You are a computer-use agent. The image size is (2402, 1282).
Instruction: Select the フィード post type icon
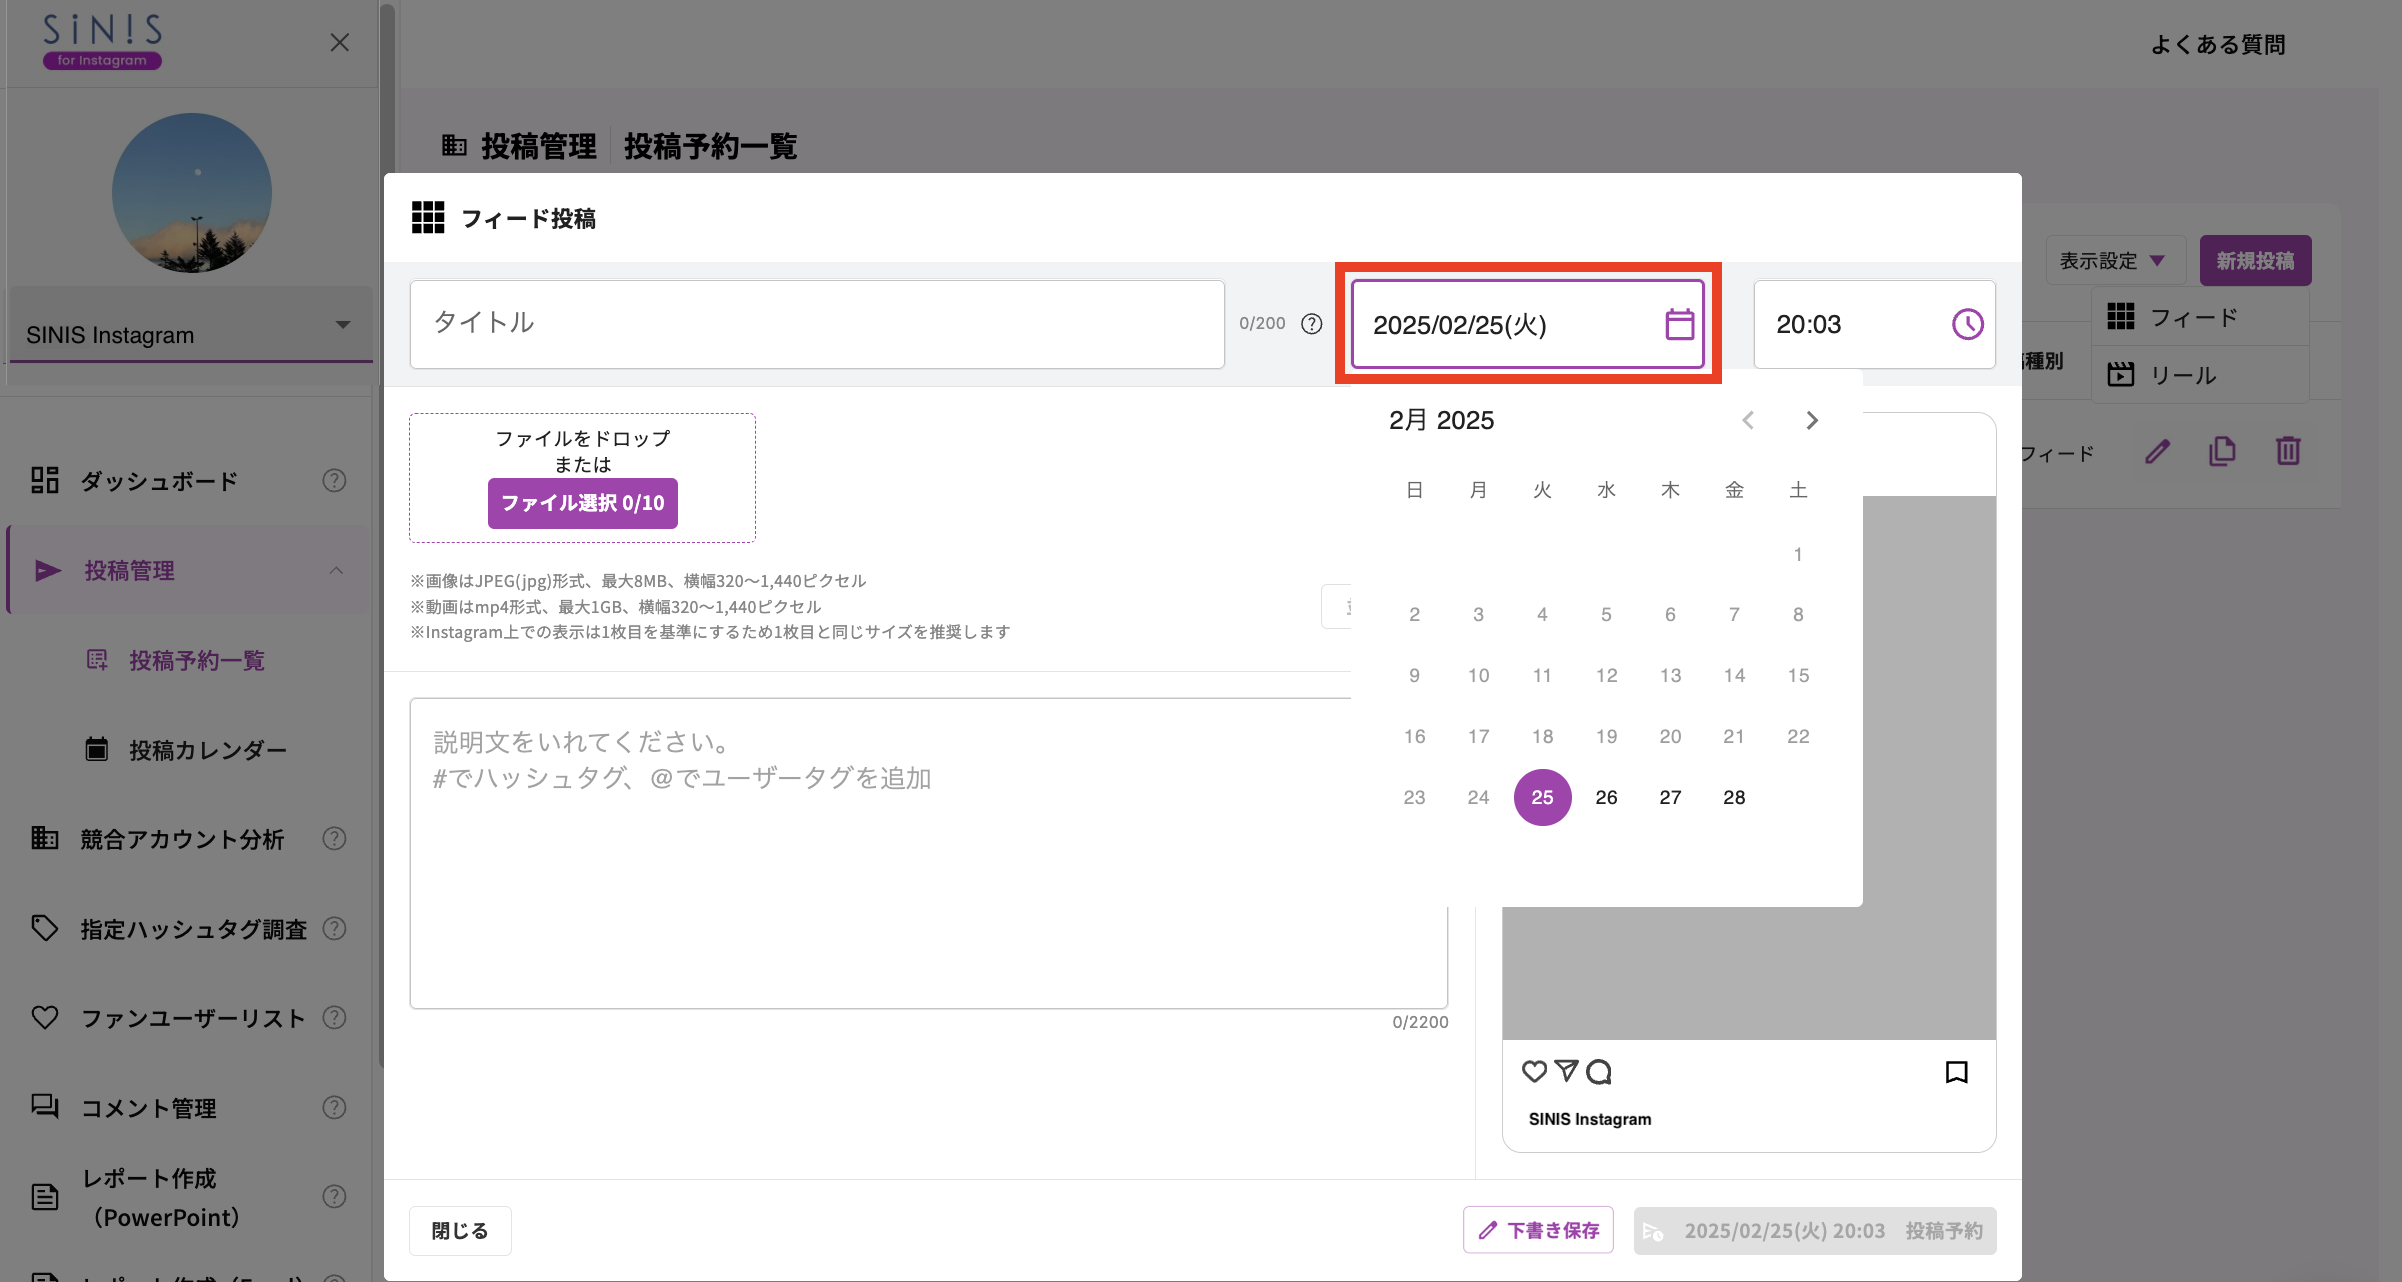[2122, 316]
